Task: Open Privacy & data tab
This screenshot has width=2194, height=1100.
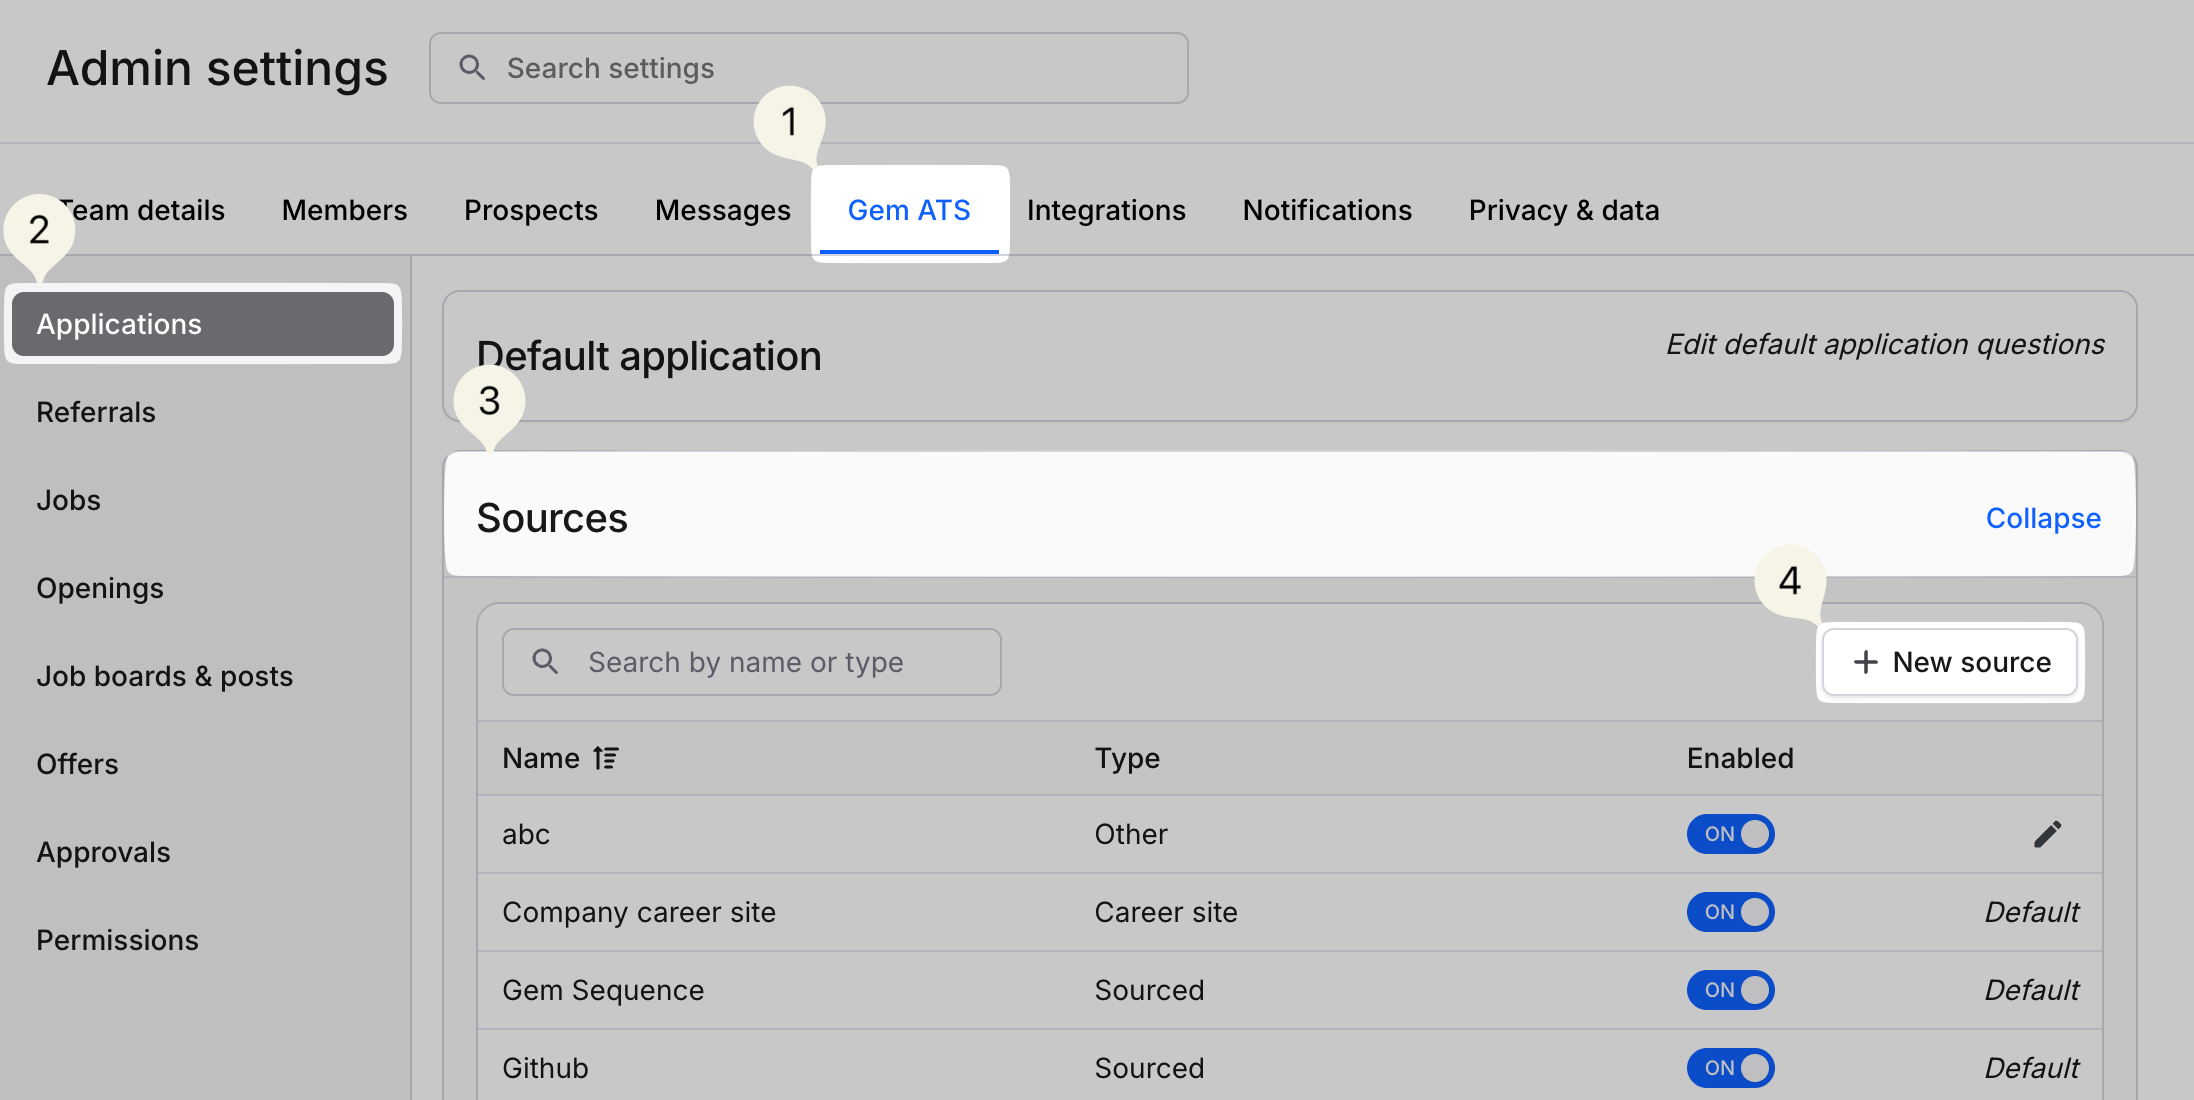Action: click(x=1563, y=210)
